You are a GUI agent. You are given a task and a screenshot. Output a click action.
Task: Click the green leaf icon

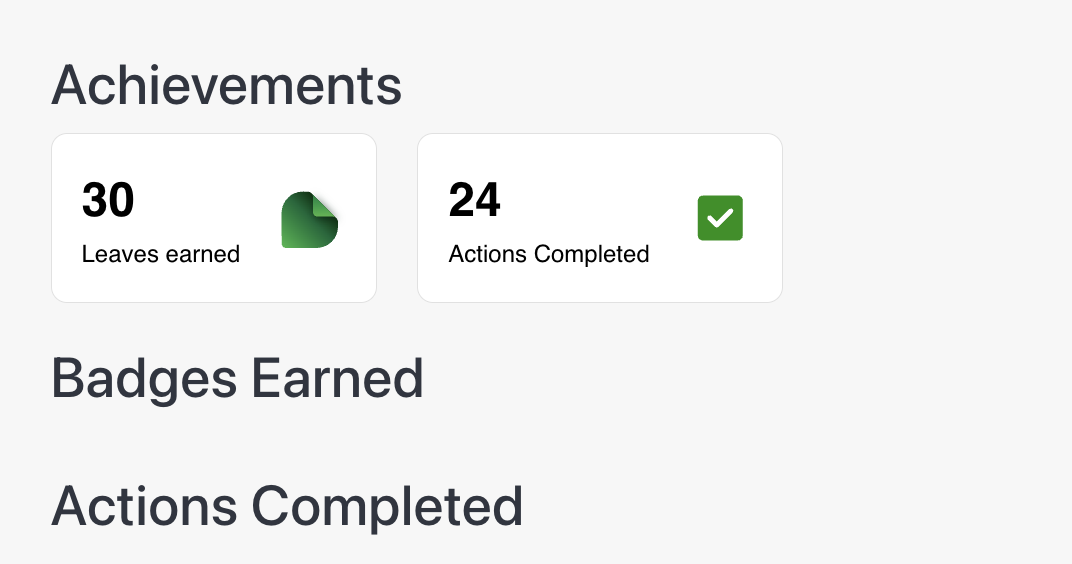(308, 221)
